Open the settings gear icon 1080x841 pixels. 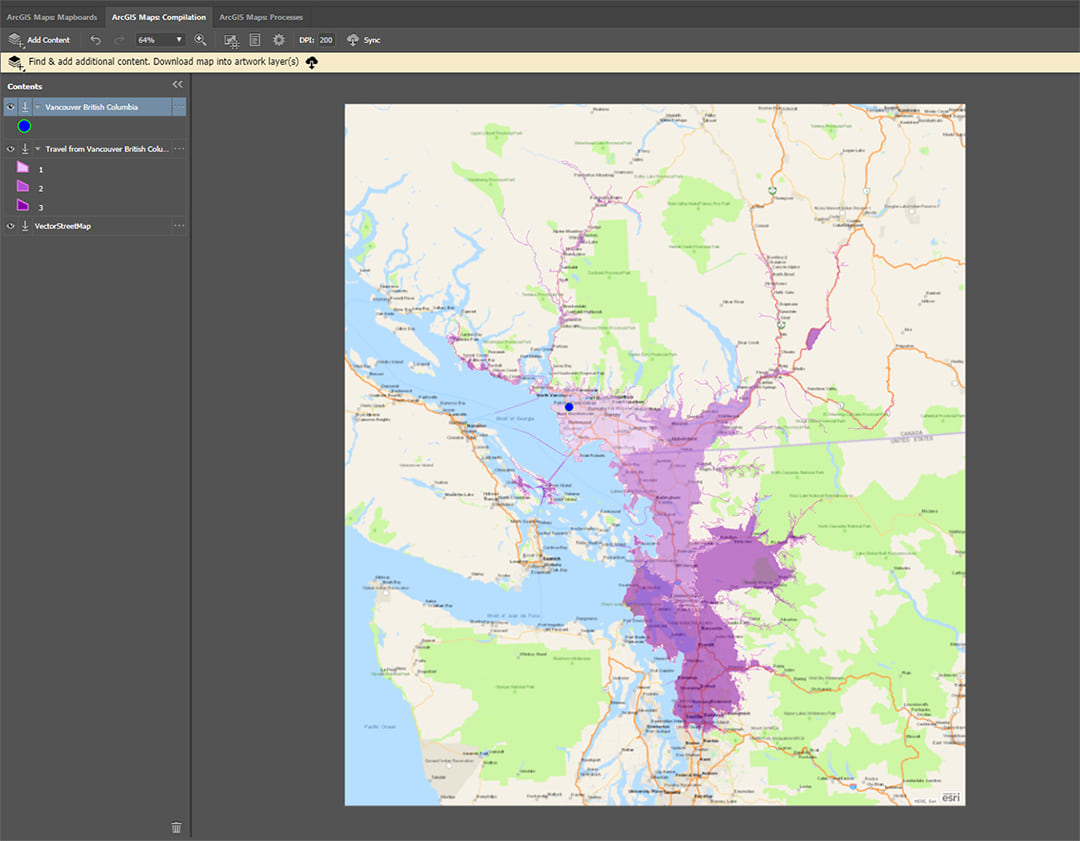click(x=278, y=40)
